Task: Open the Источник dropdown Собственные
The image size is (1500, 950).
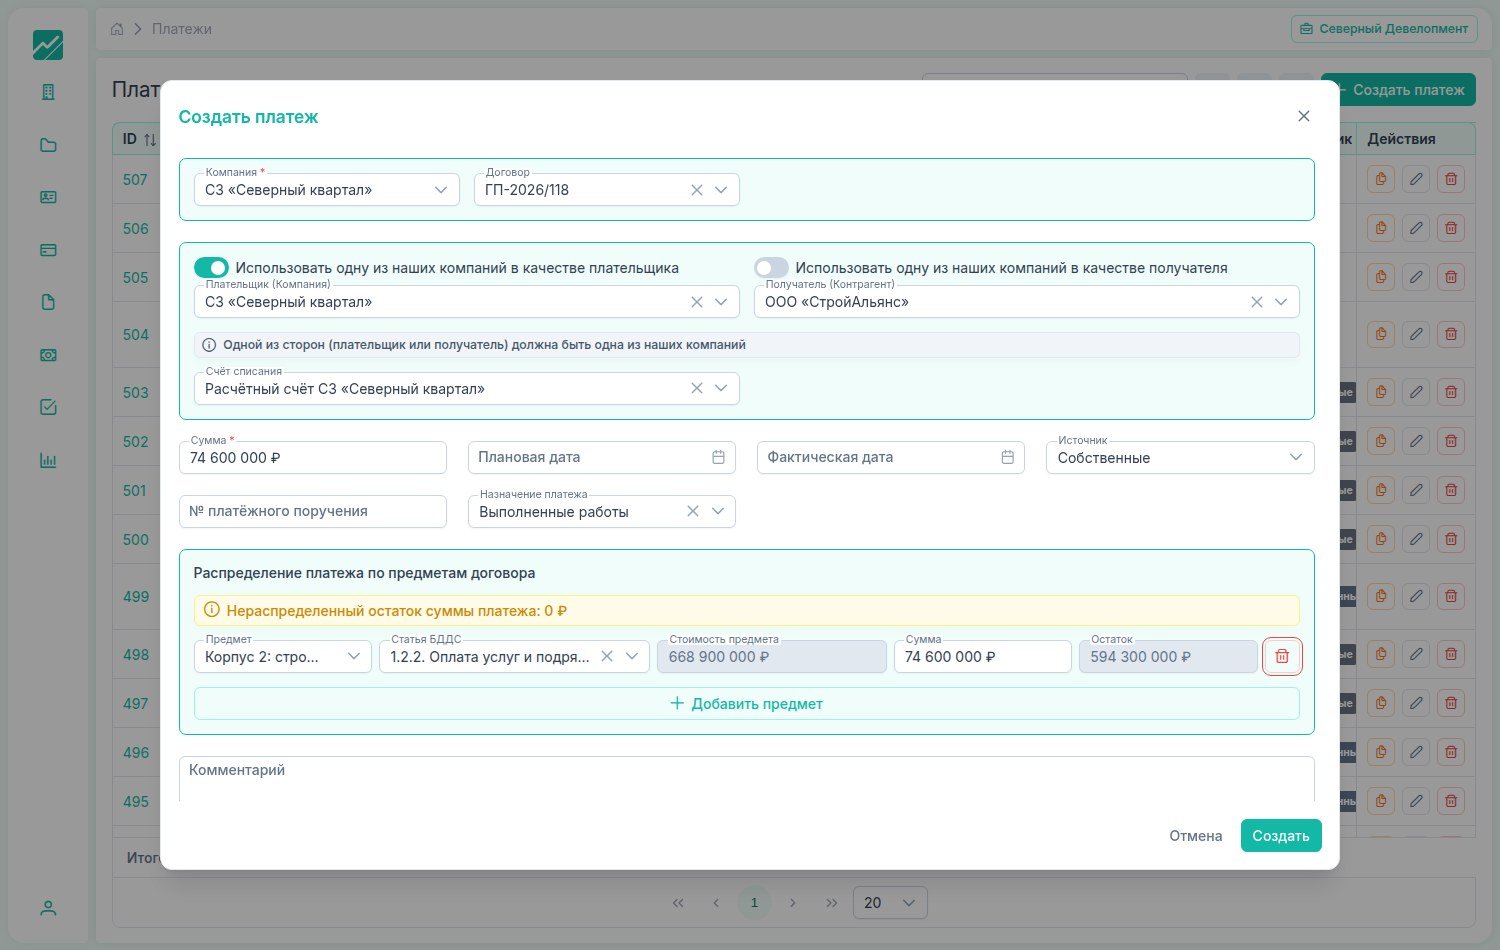Action: point(1180,458)
